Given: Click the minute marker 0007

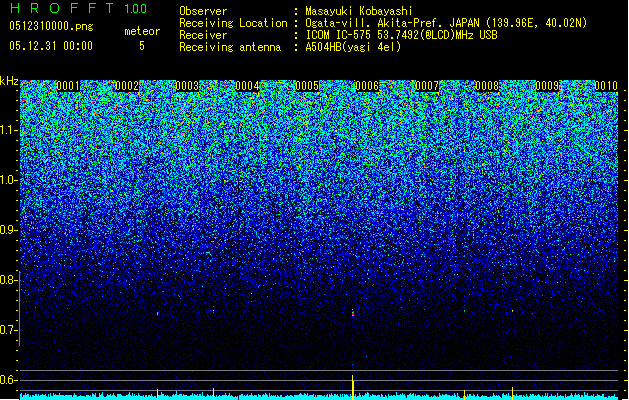Looking at the screenshot, I should (427, 86).
